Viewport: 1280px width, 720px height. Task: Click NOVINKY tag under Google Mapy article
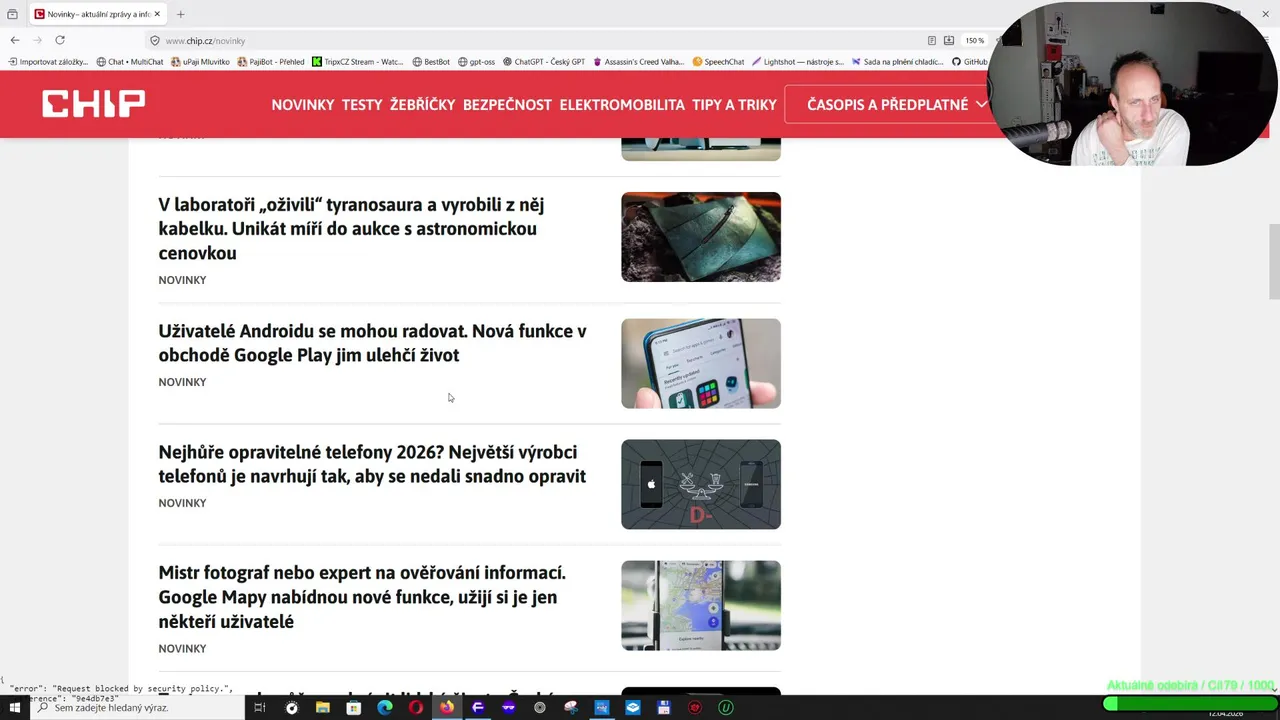(x=182, y=649)
